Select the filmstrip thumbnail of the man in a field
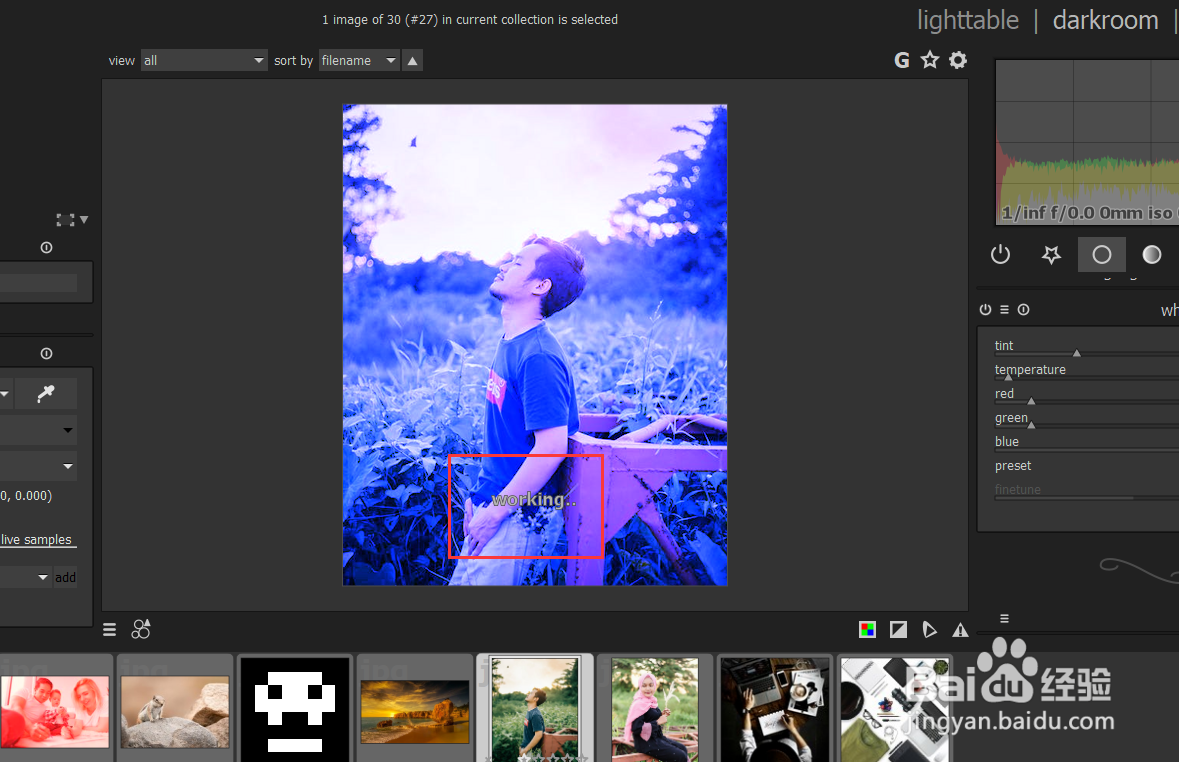 tap(535, 709)
